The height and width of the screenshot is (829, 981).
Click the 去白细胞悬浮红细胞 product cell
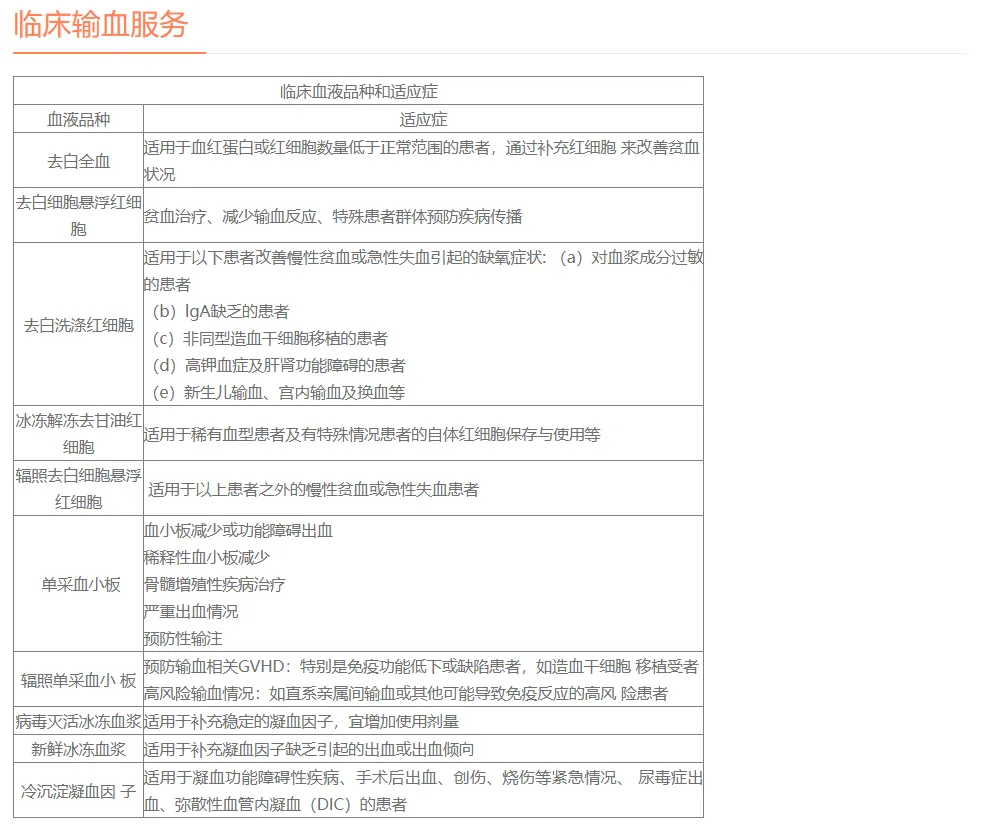pos(79,215)
